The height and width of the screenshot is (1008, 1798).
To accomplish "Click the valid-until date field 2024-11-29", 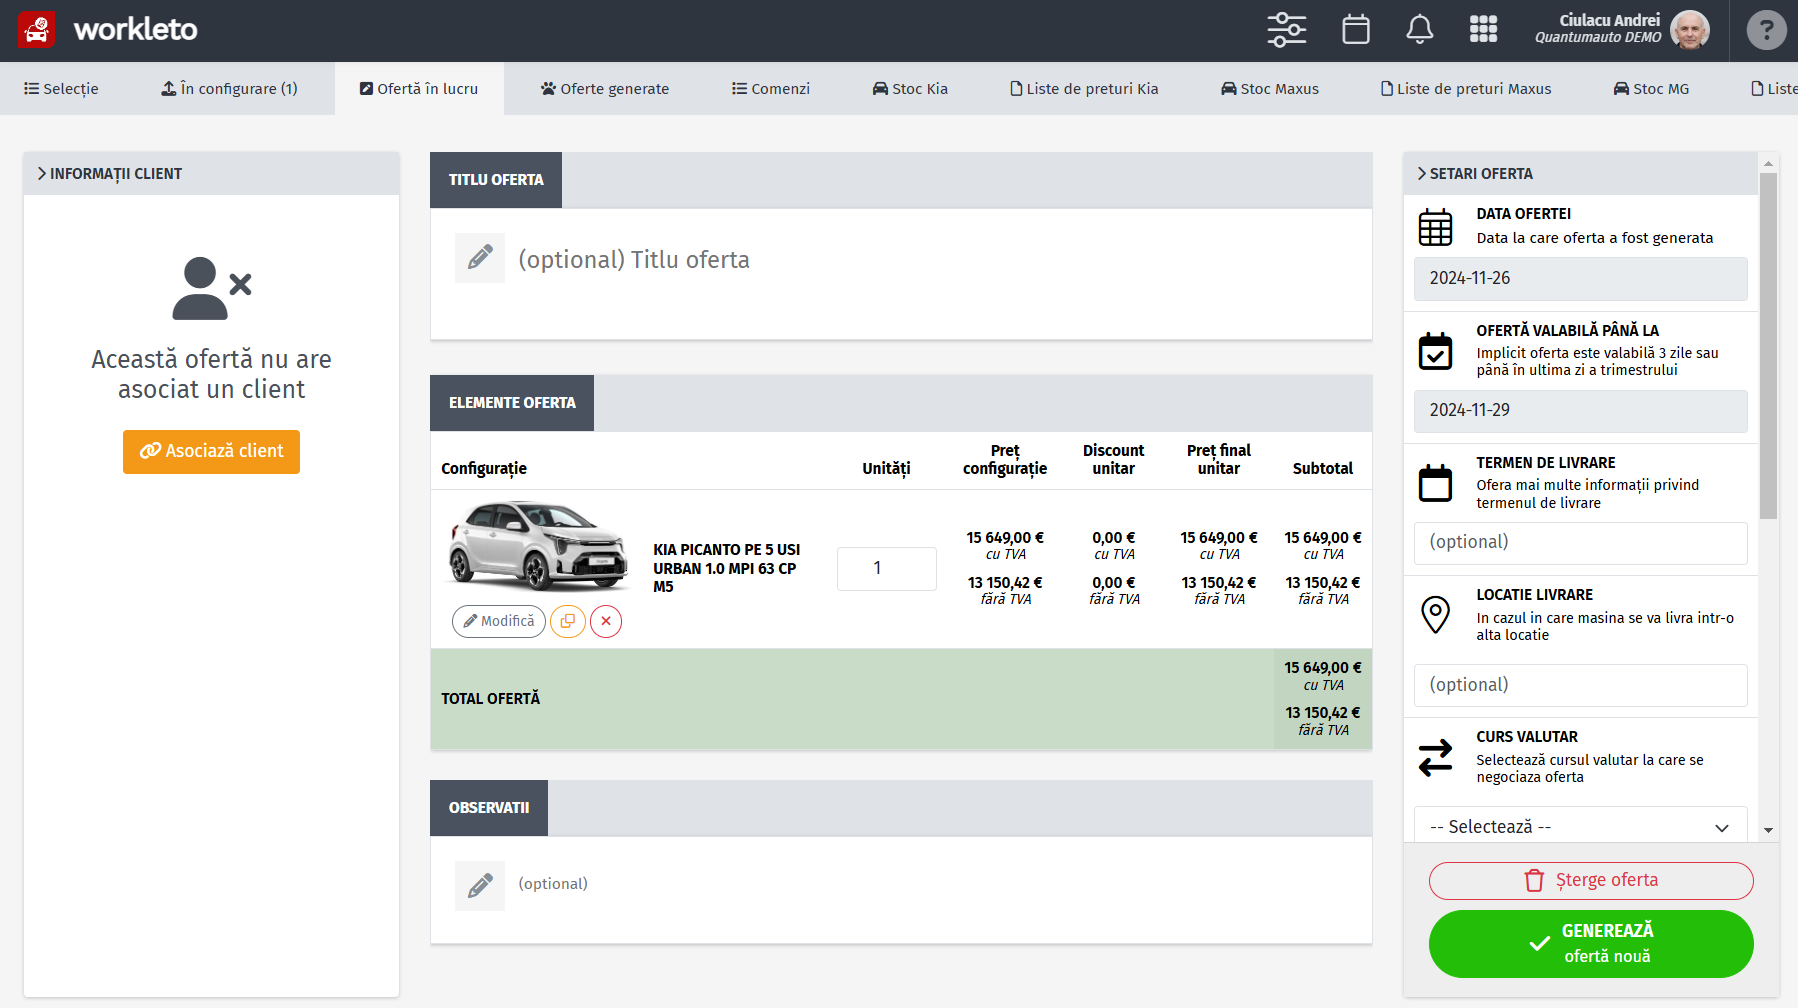I will click(1580, 410).
